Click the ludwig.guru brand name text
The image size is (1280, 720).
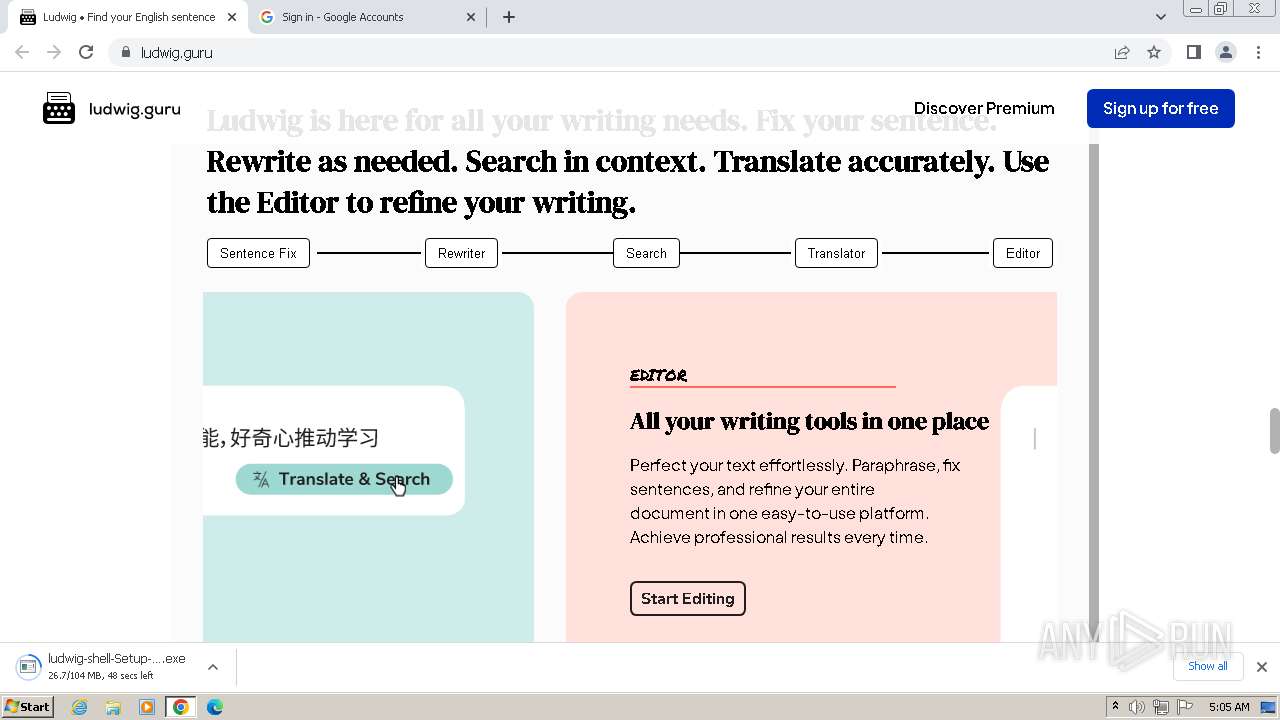tap(135, 109)
